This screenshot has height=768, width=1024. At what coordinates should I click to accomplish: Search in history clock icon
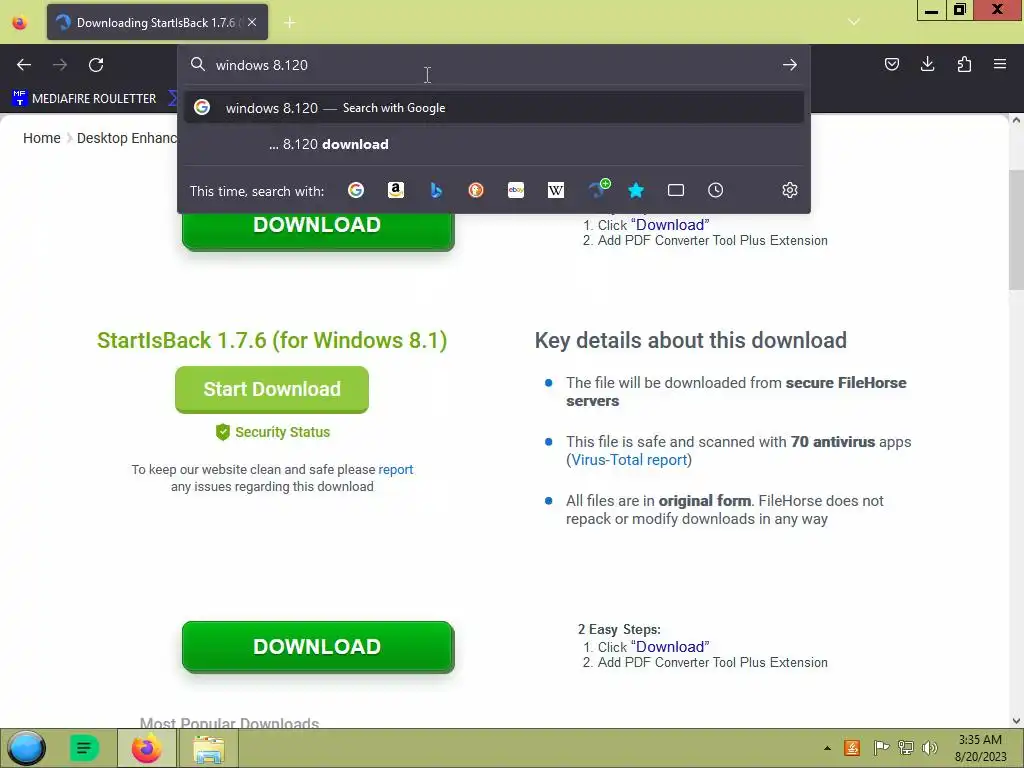click(716, 190)
